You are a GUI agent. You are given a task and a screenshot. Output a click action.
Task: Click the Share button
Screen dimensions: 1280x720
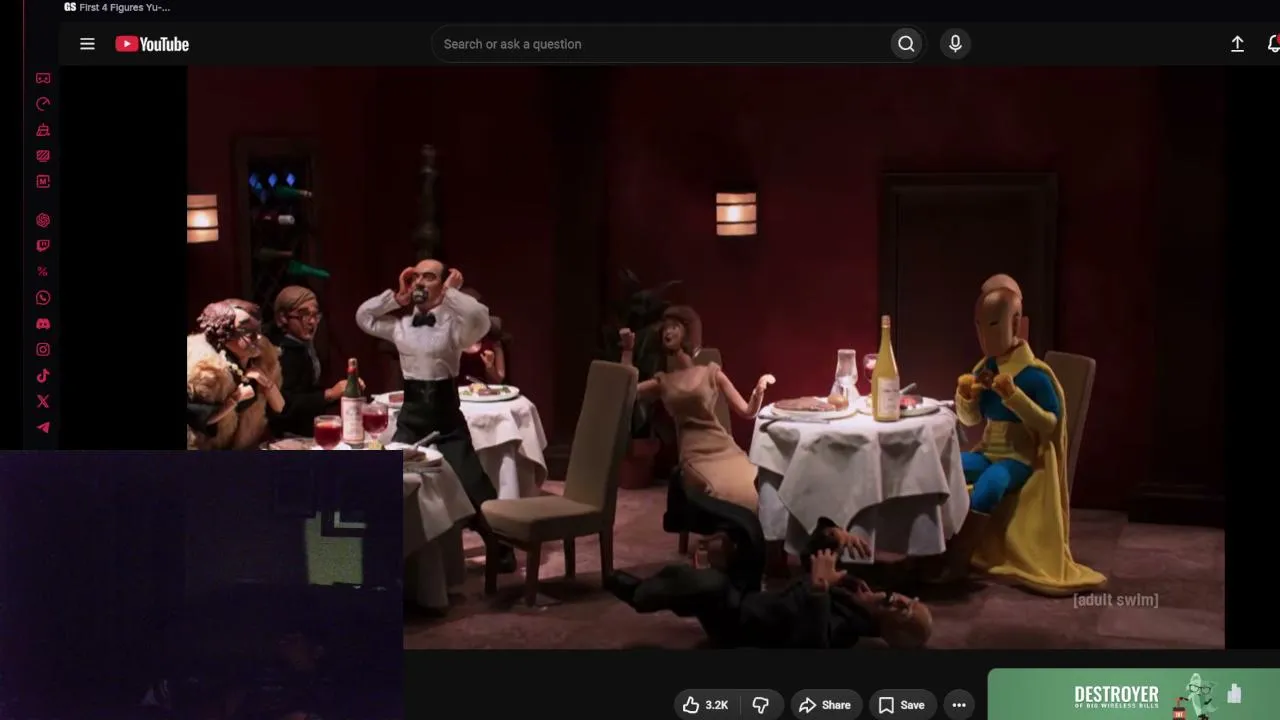click(825, 705)
